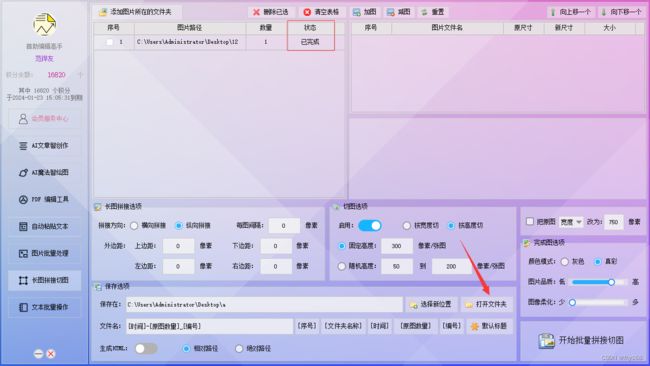Click the 状态 column header
This screenshot has width=650, height=366.
point(310,28)
